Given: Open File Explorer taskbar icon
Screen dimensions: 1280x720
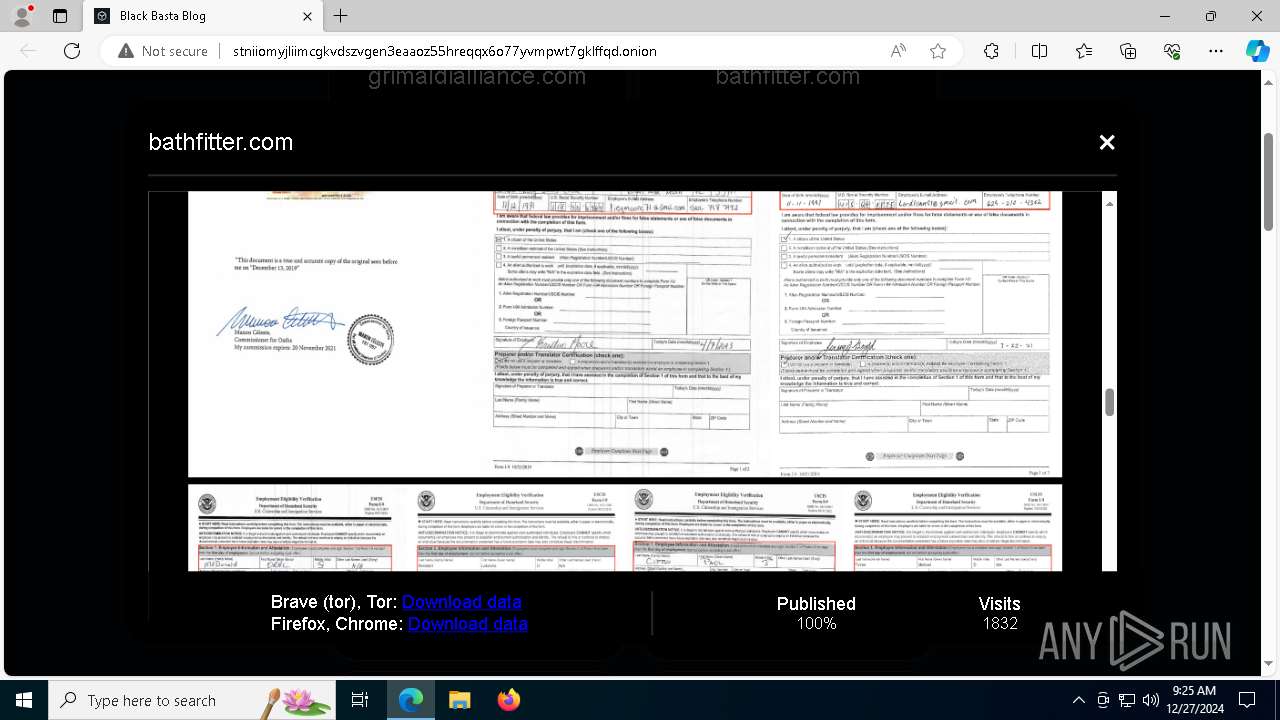Looking at the screenshot, I should [x=459, y=700].
